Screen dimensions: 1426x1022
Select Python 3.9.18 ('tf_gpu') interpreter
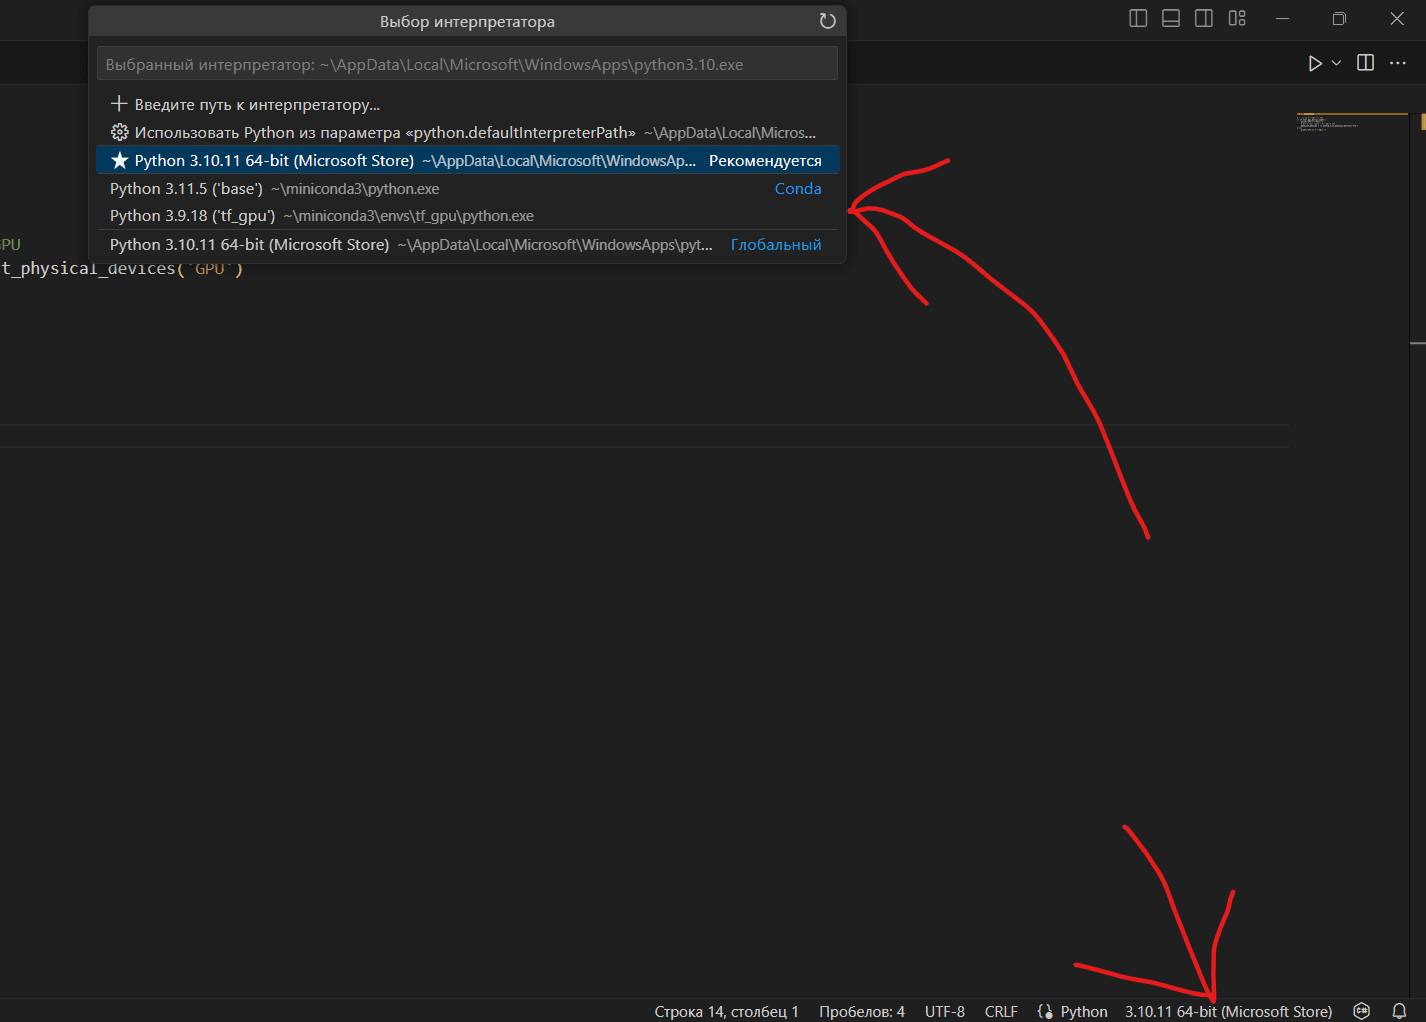click(468, 216)
